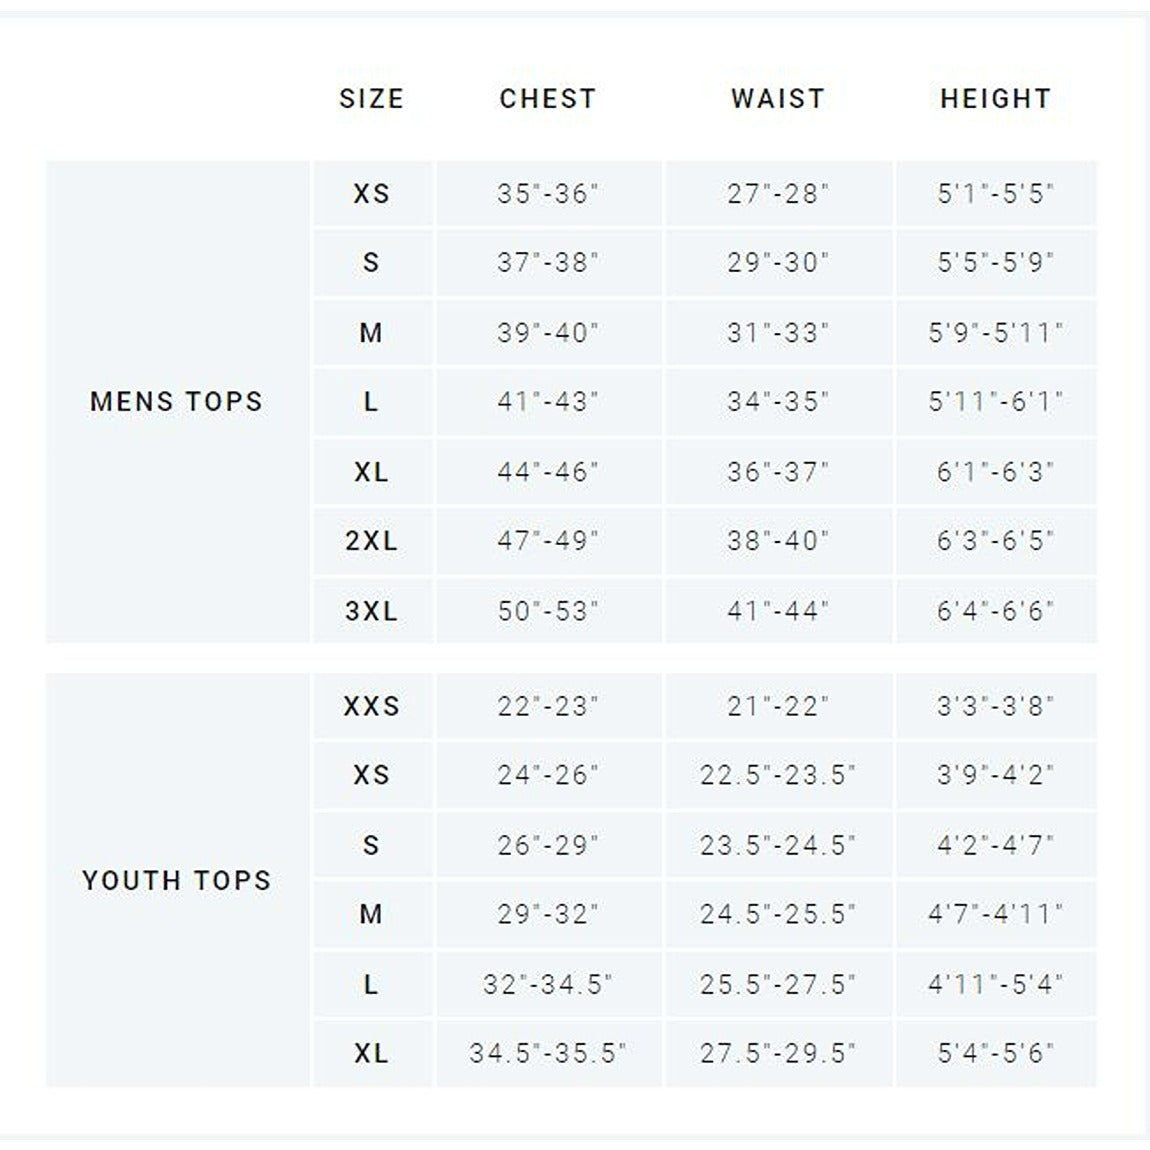
Task: Click chest measurement 44"-46"
Action: [548, 472]
